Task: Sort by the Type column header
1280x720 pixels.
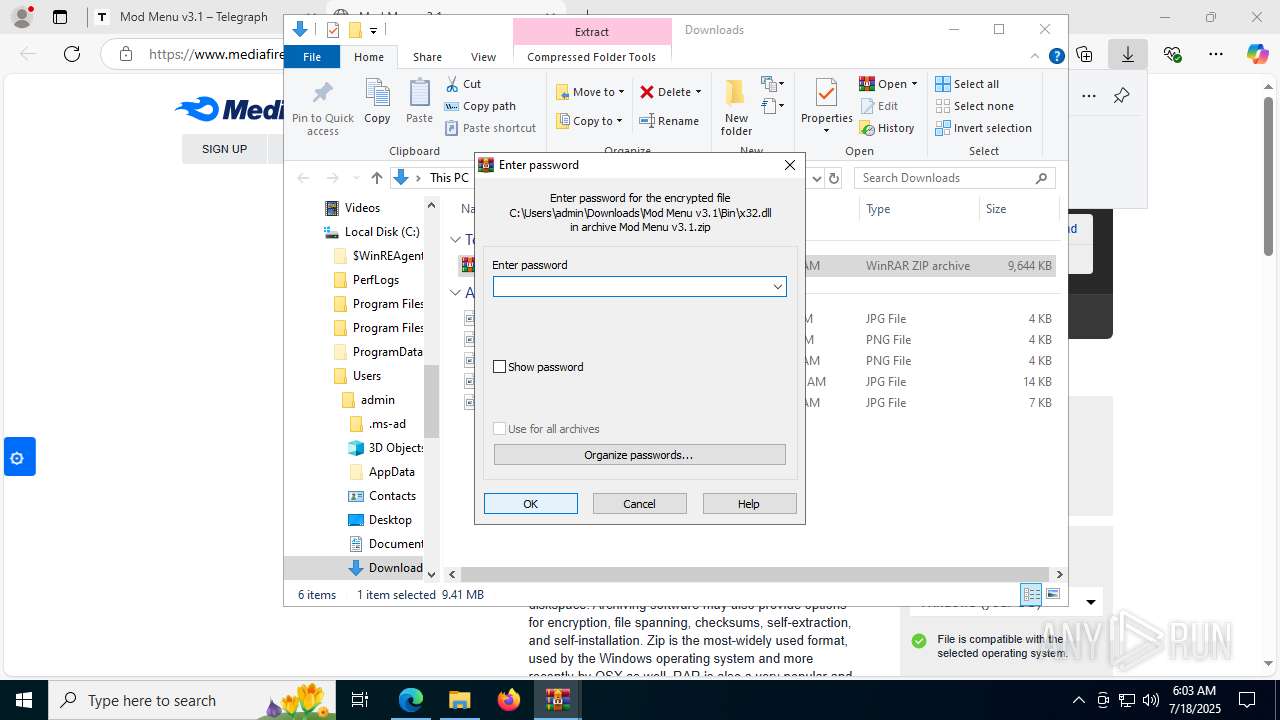Action: pos(918,209)
